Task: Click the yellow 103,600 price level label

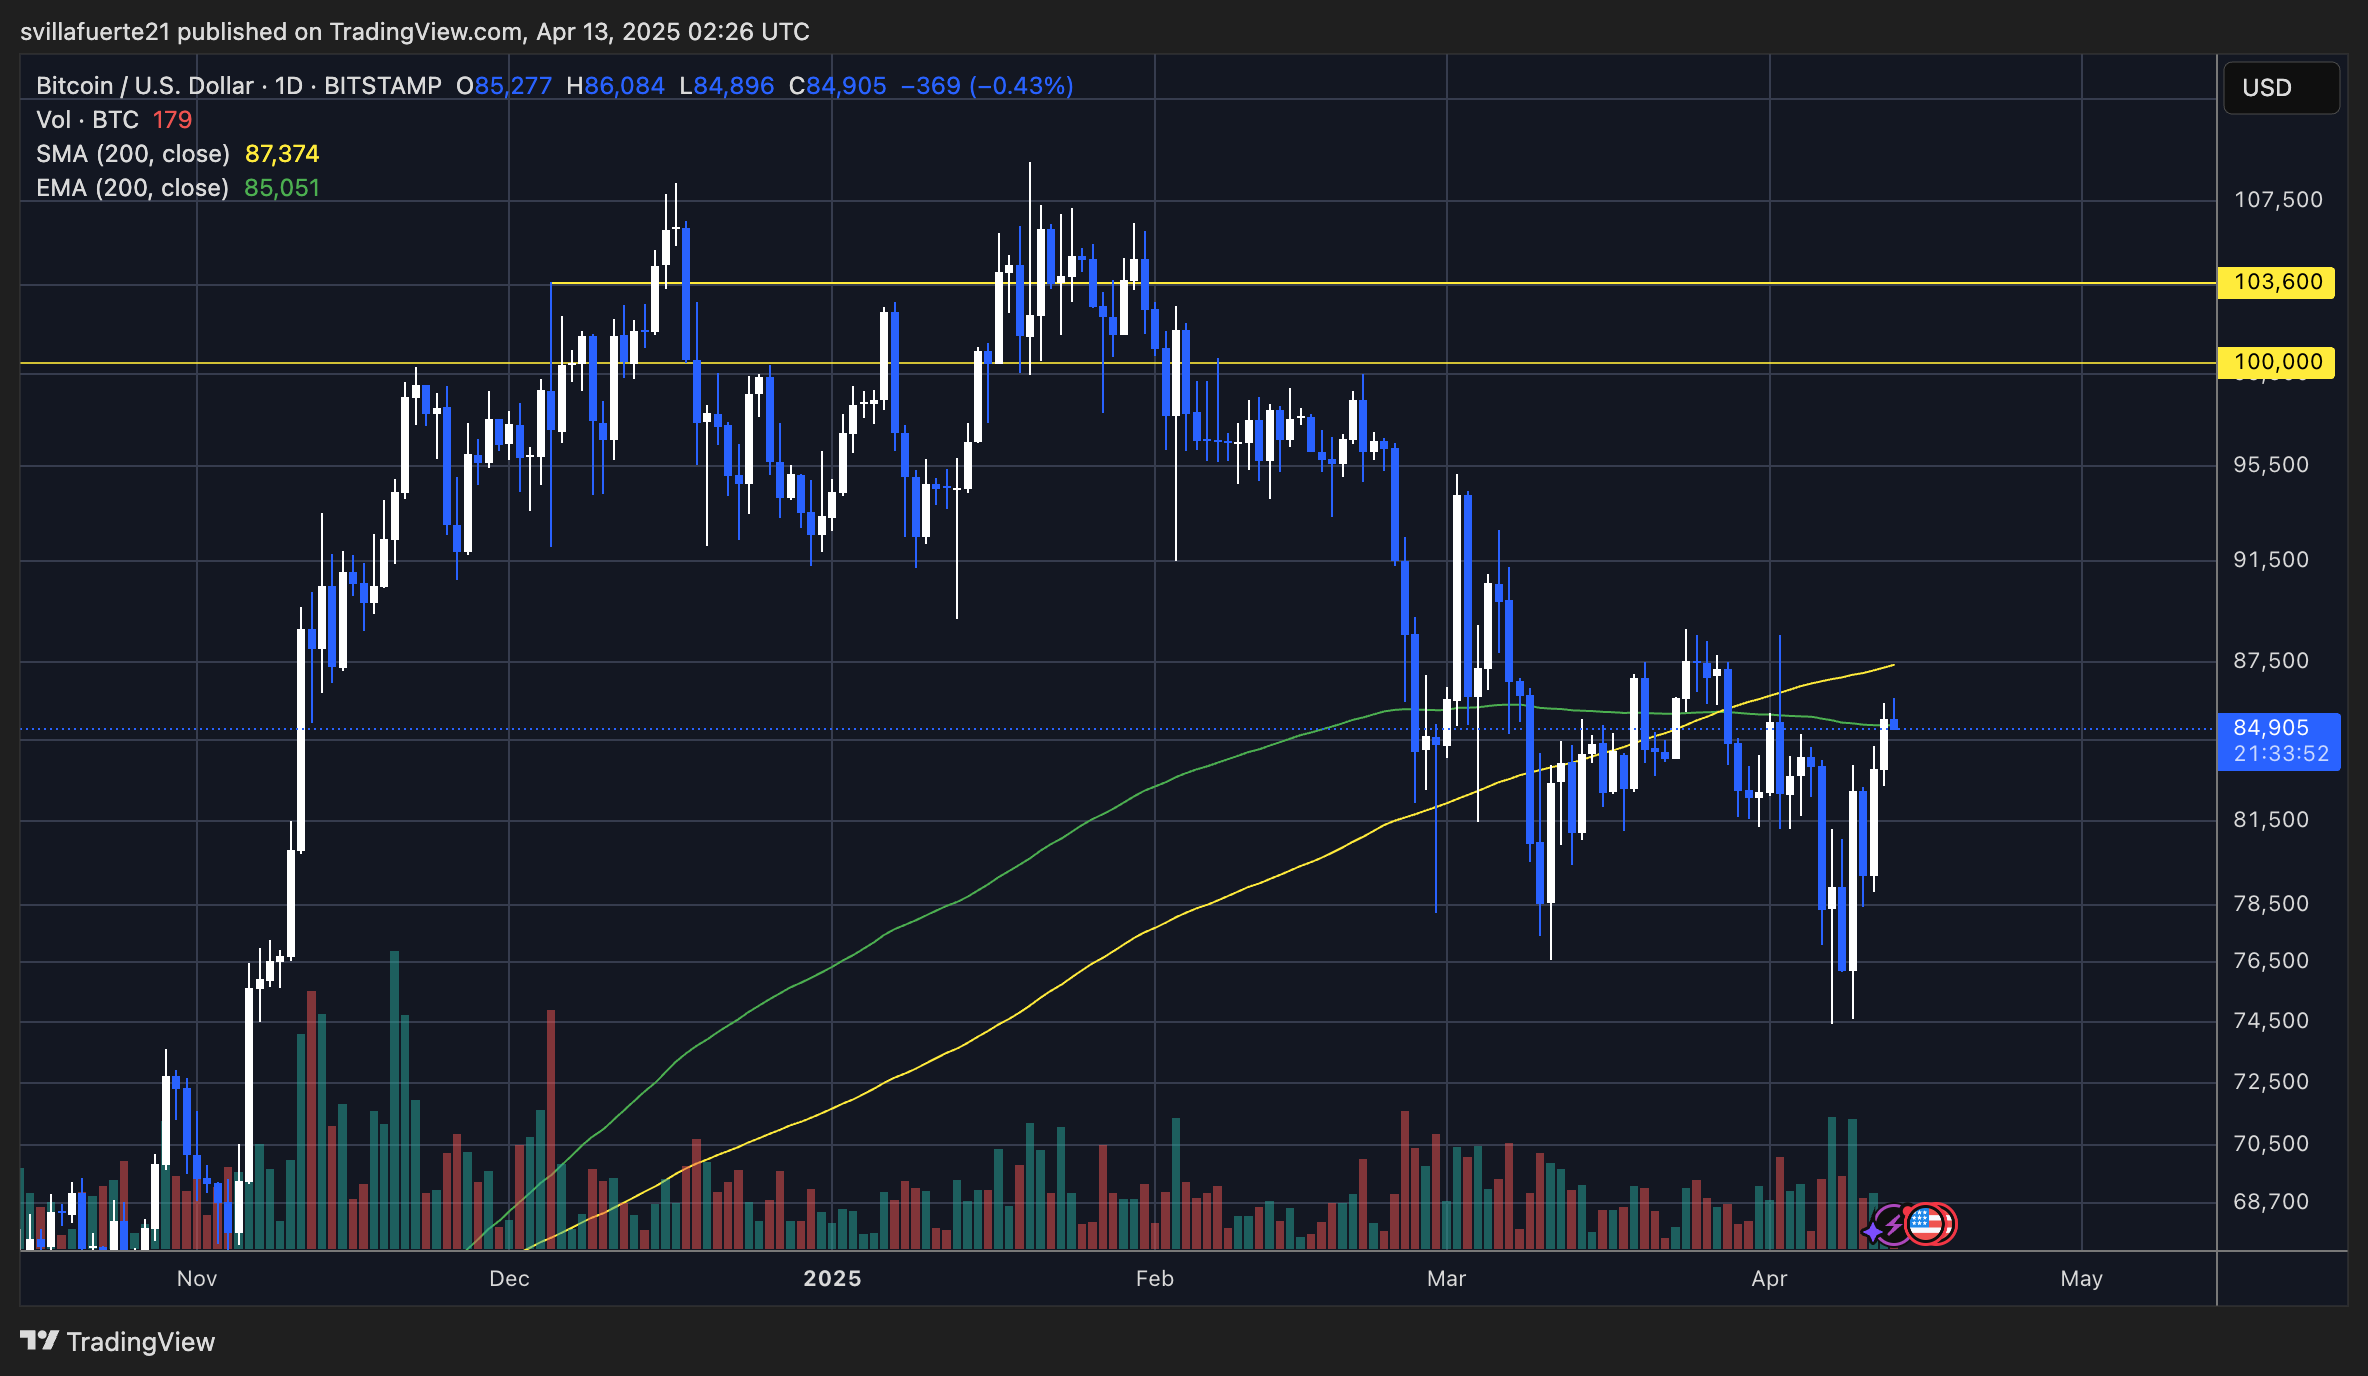Action: [x=2276, y=282]
